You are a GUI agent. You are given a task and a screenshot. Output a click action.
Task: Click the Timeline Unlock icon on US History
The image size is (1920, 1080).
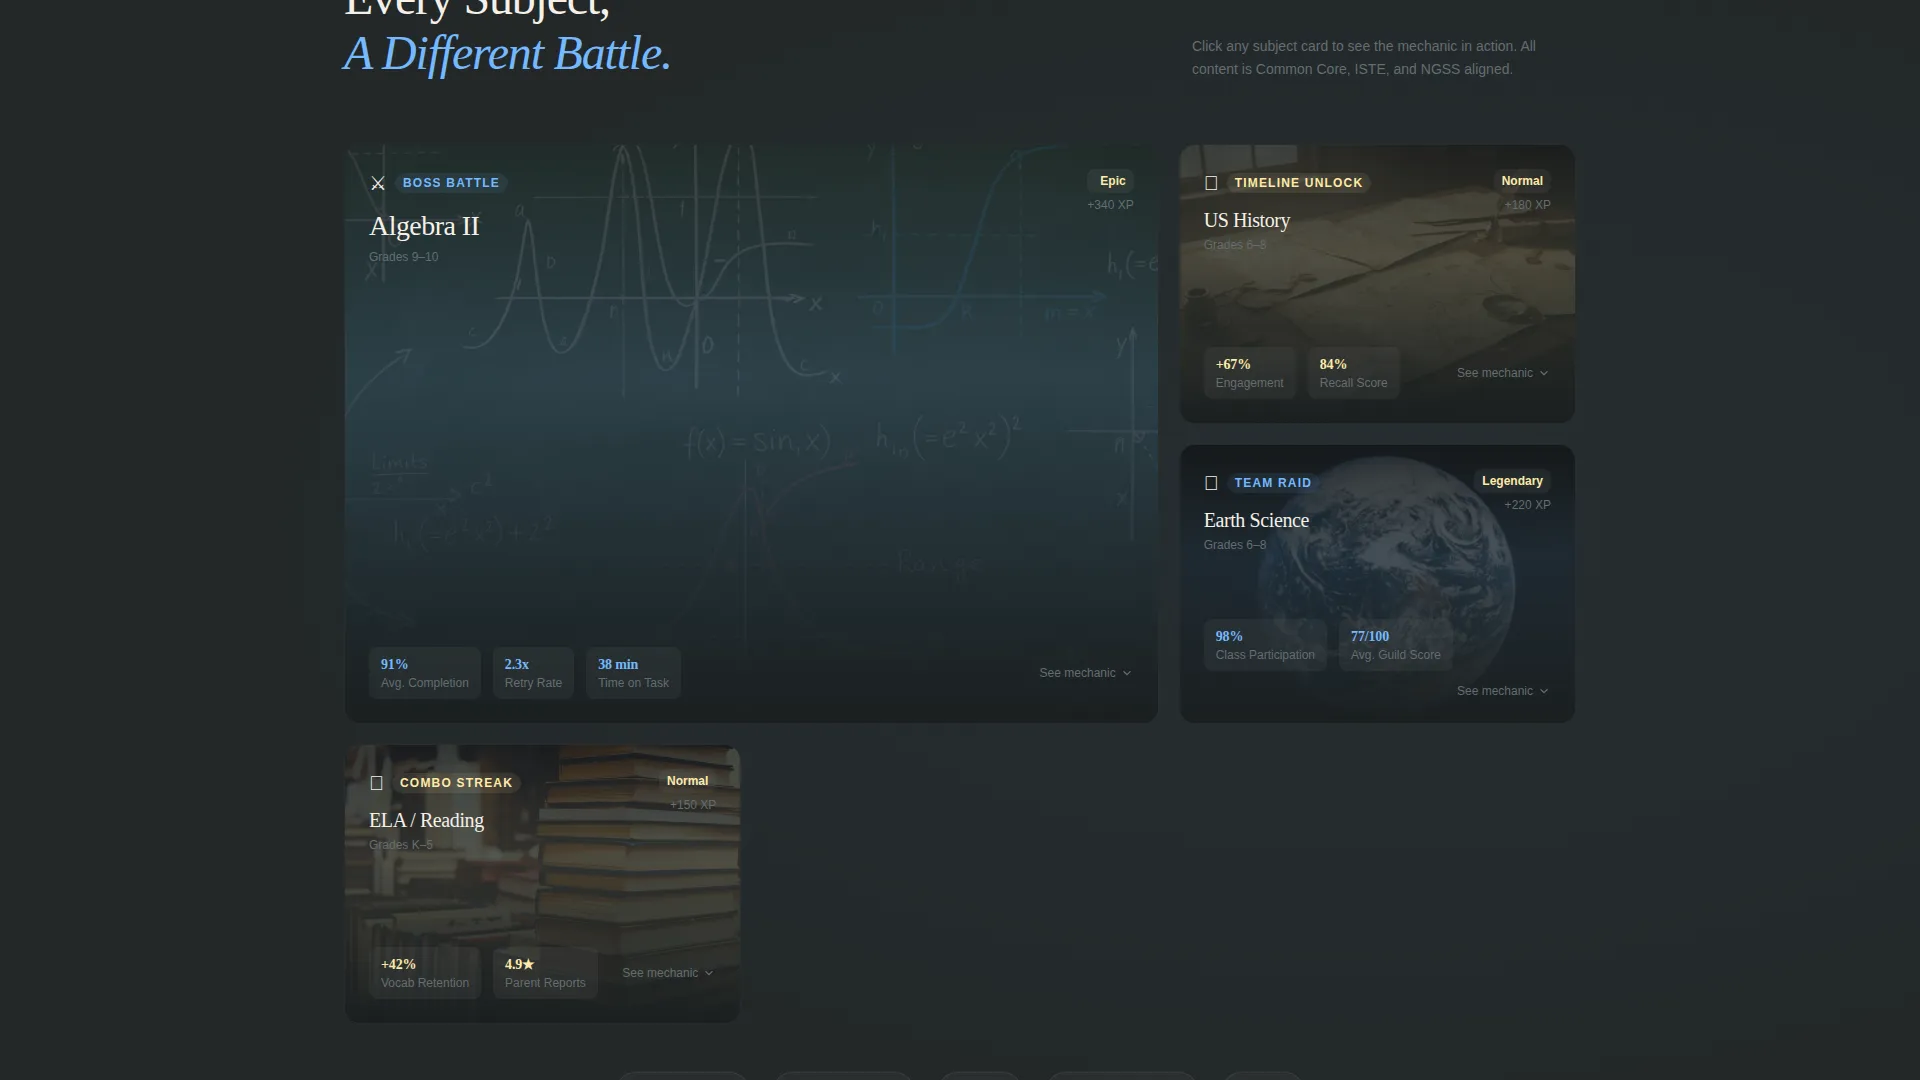[1211, 183]
